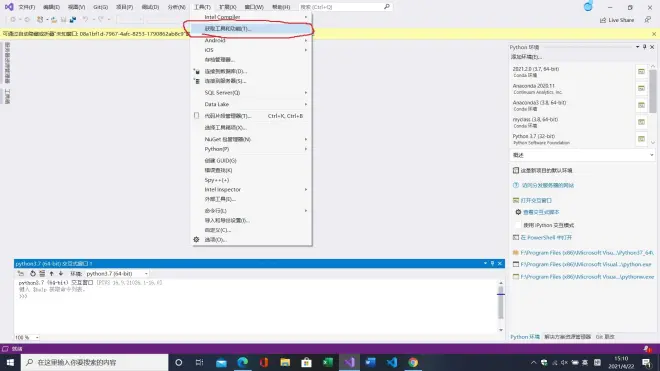Open the 概述 dropdown in Python 环境 panel

[583, 155]
